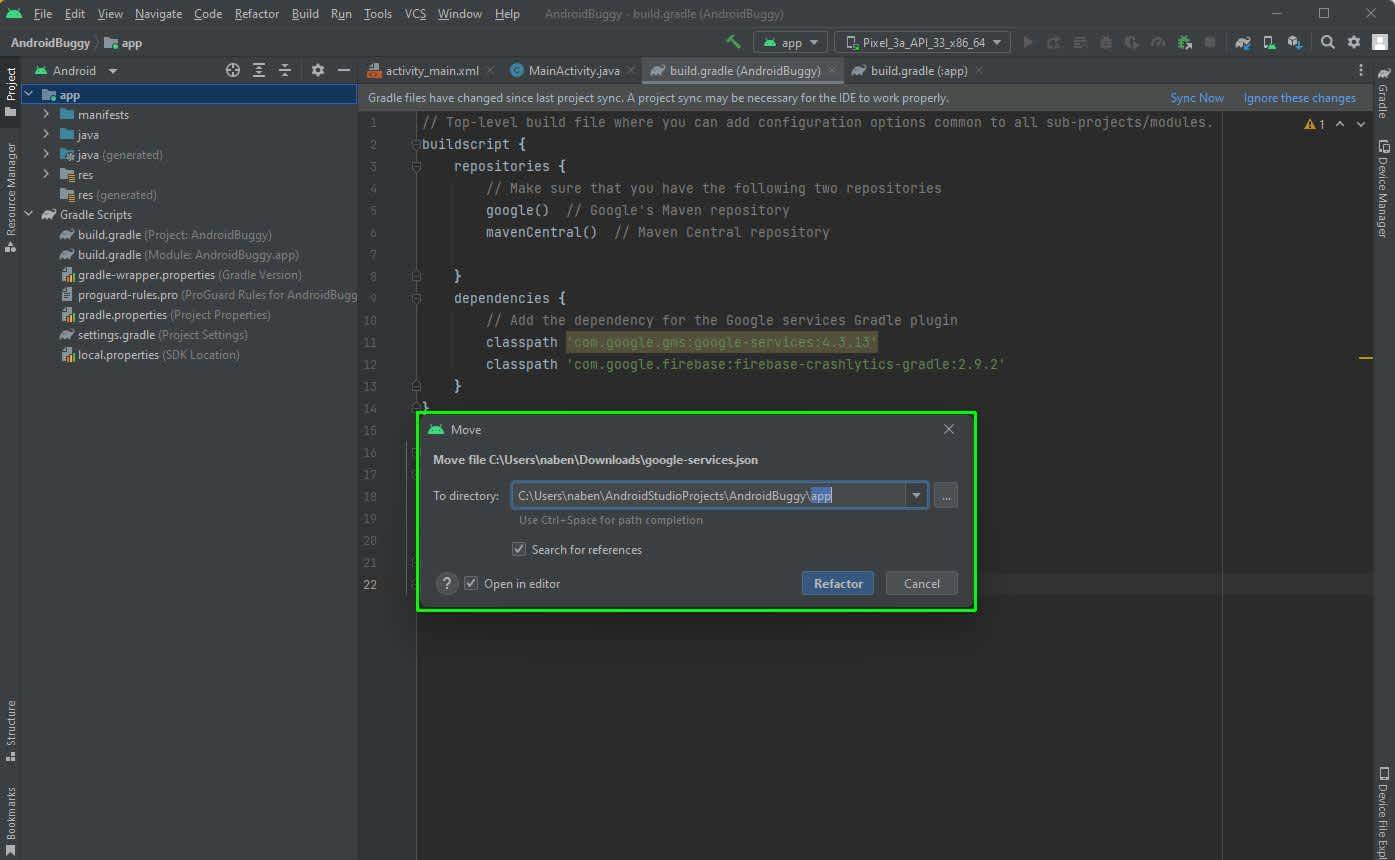
Task: Click Collapse All in Project panel
Action: [x=285, y=70]
